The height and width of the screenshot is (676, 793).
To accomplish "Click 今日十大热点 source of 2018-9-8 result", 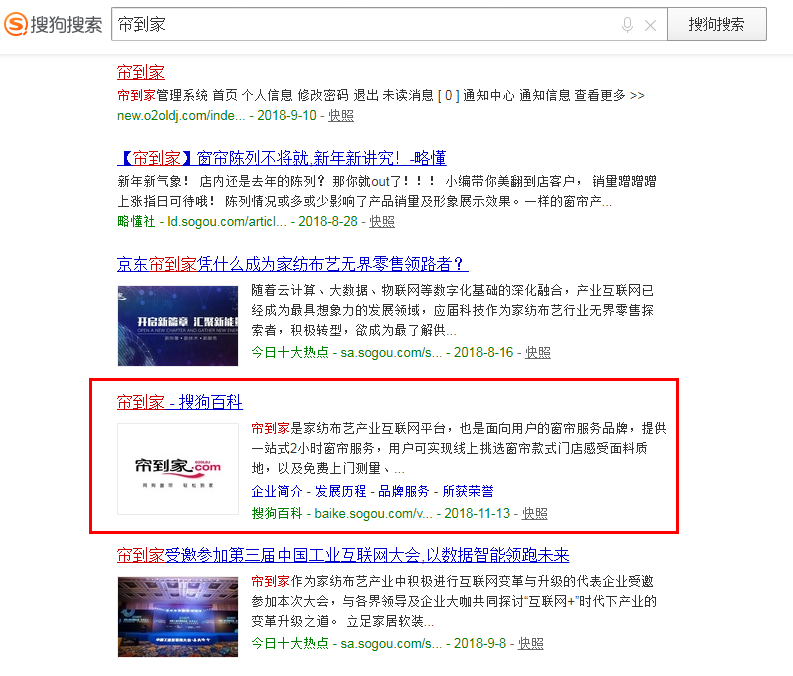I will 290,644.
